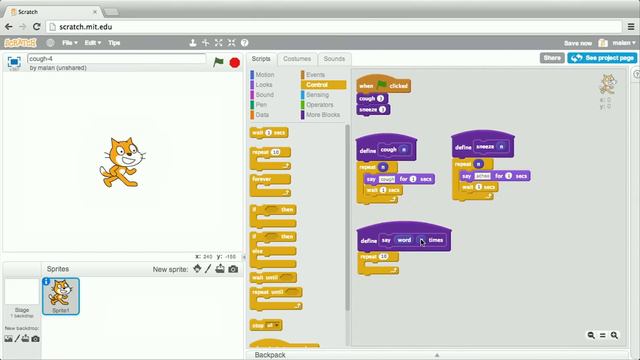640x360 pixels.
Task: Zoom in scripts area magnifier
Action: [614, 335]
